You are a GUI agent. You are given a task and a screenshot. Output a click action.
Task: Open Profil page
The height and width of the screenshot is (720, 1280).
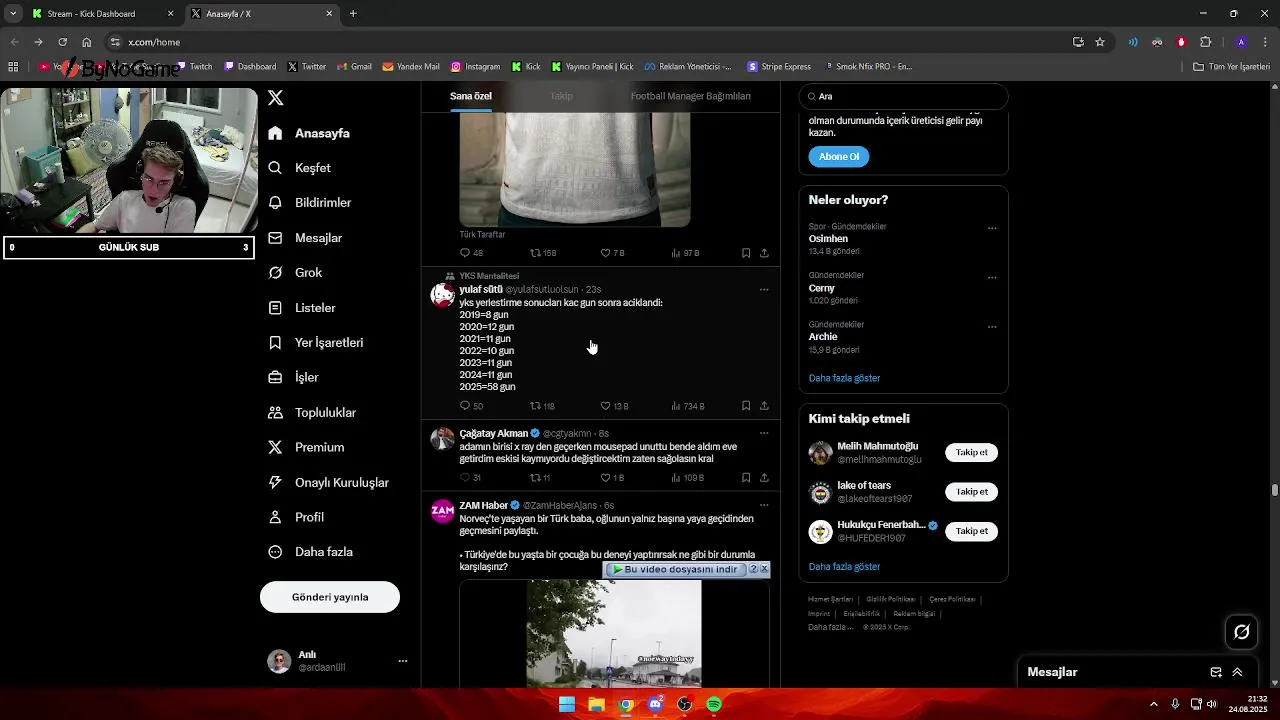tap(296, 518)
